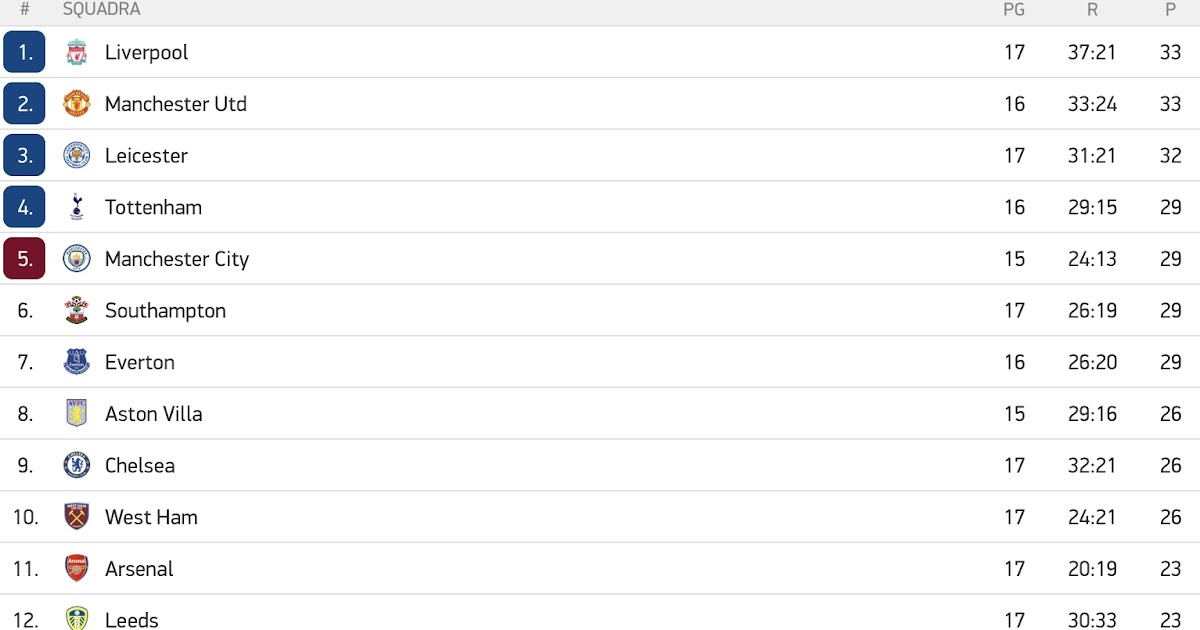
Task: Click the blue position badge for rank 1
Action: (24, 52)
